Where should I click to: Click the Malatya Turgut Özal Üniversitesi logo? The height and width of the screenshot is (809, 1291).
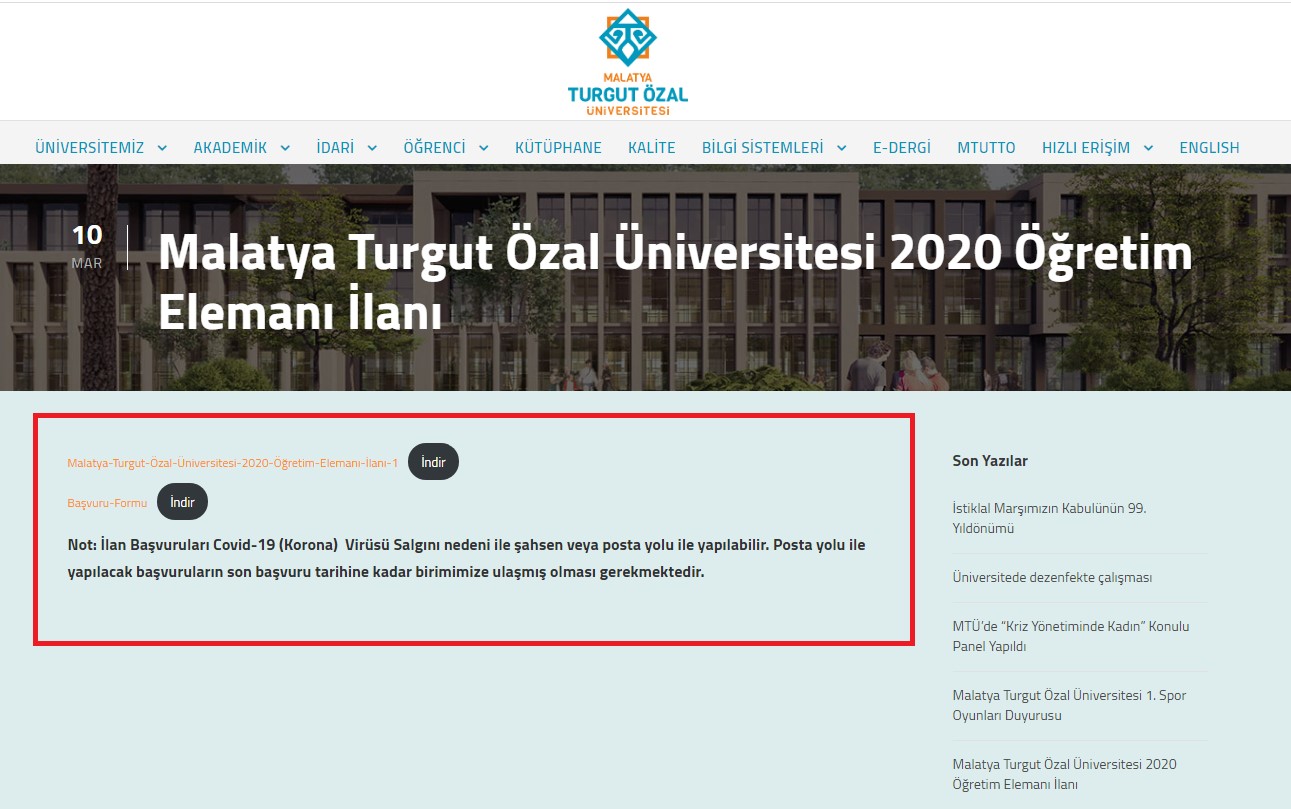tap(627, 61)
